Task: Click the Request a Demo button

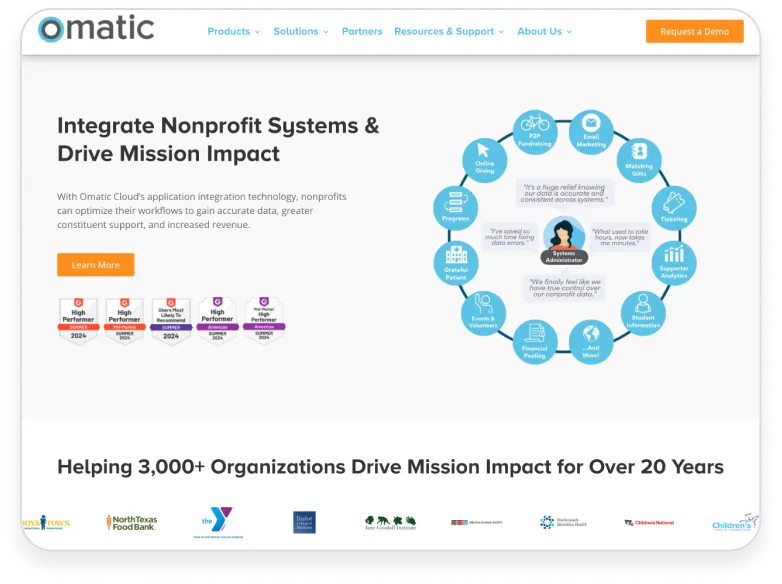Action: coord(695,31)
